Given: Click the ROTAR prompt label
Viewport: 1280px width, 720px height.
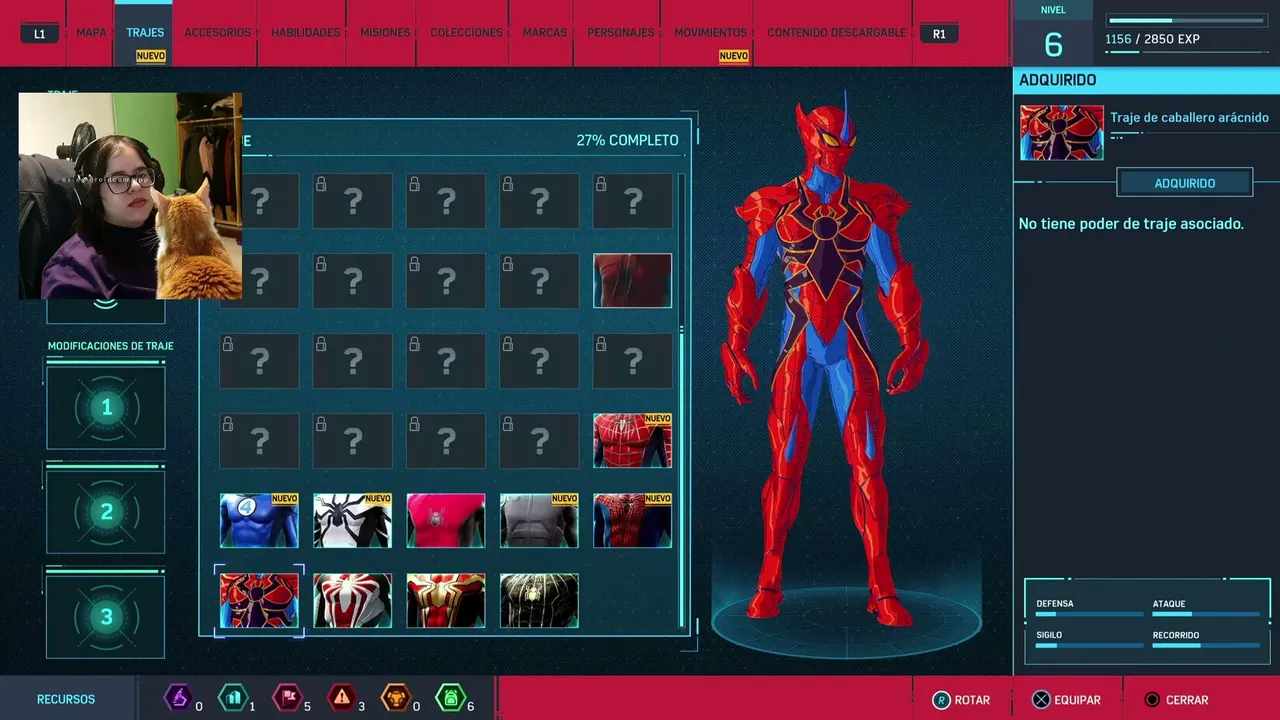Looking at the screenshot, I should point(972,701).
